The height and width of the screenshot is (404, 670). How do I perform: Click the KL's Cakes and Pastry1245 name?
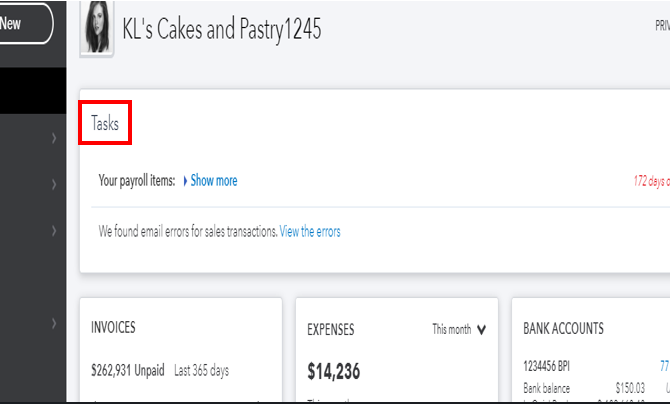point(222,29)
